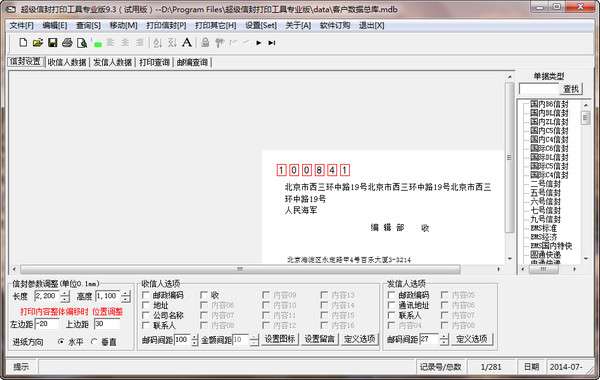
Task: Click the 设置图标 button
Action: (280, 339)
